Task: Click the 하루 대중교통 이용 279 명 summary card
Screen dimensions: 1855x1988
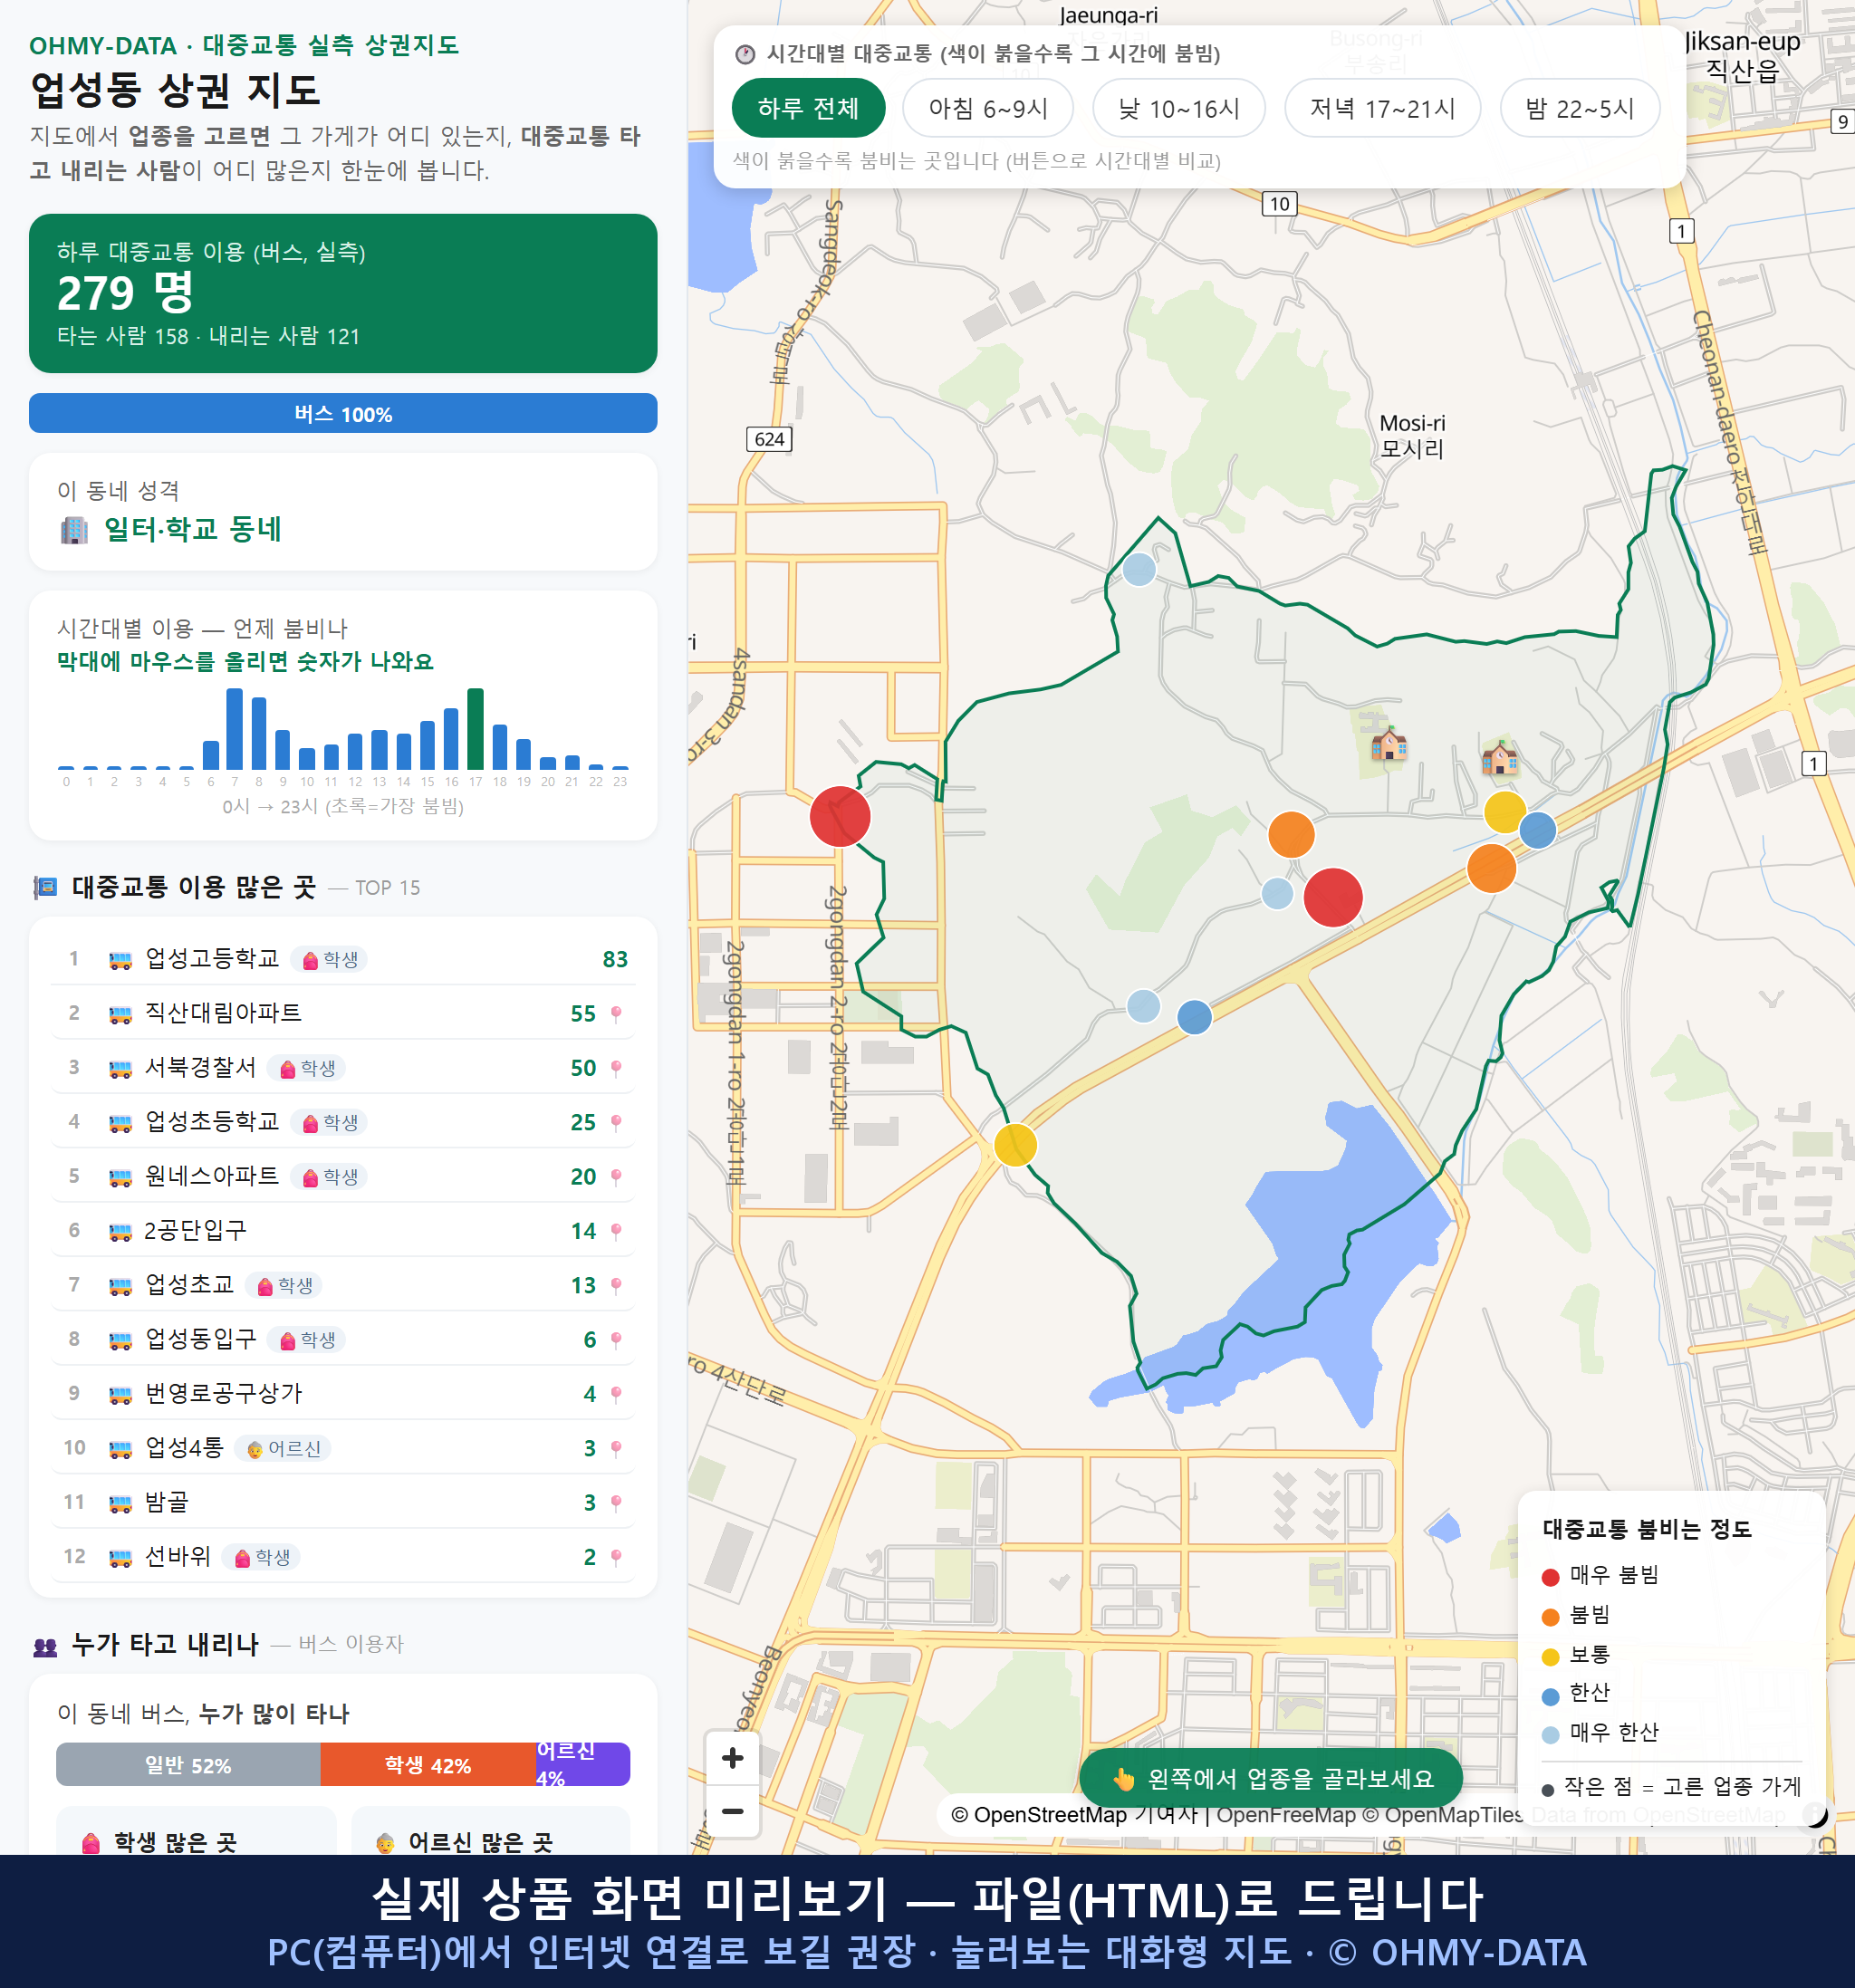Action: coord(343,293)
